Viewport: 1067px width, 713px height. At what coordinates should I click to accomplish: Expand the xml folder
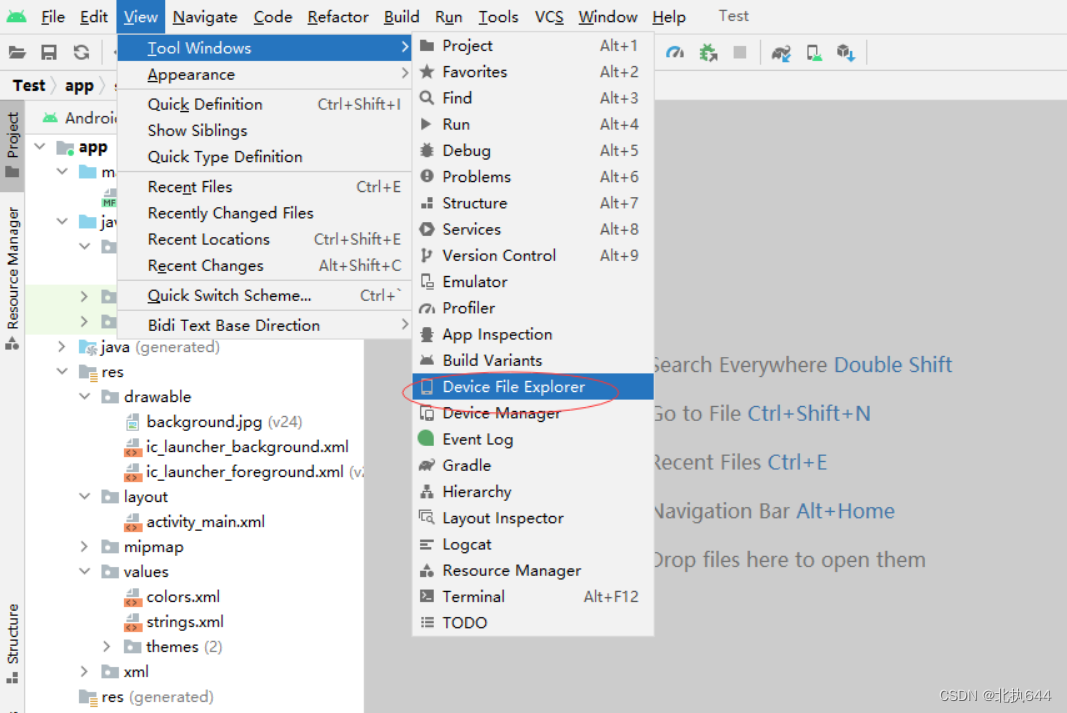84,671
